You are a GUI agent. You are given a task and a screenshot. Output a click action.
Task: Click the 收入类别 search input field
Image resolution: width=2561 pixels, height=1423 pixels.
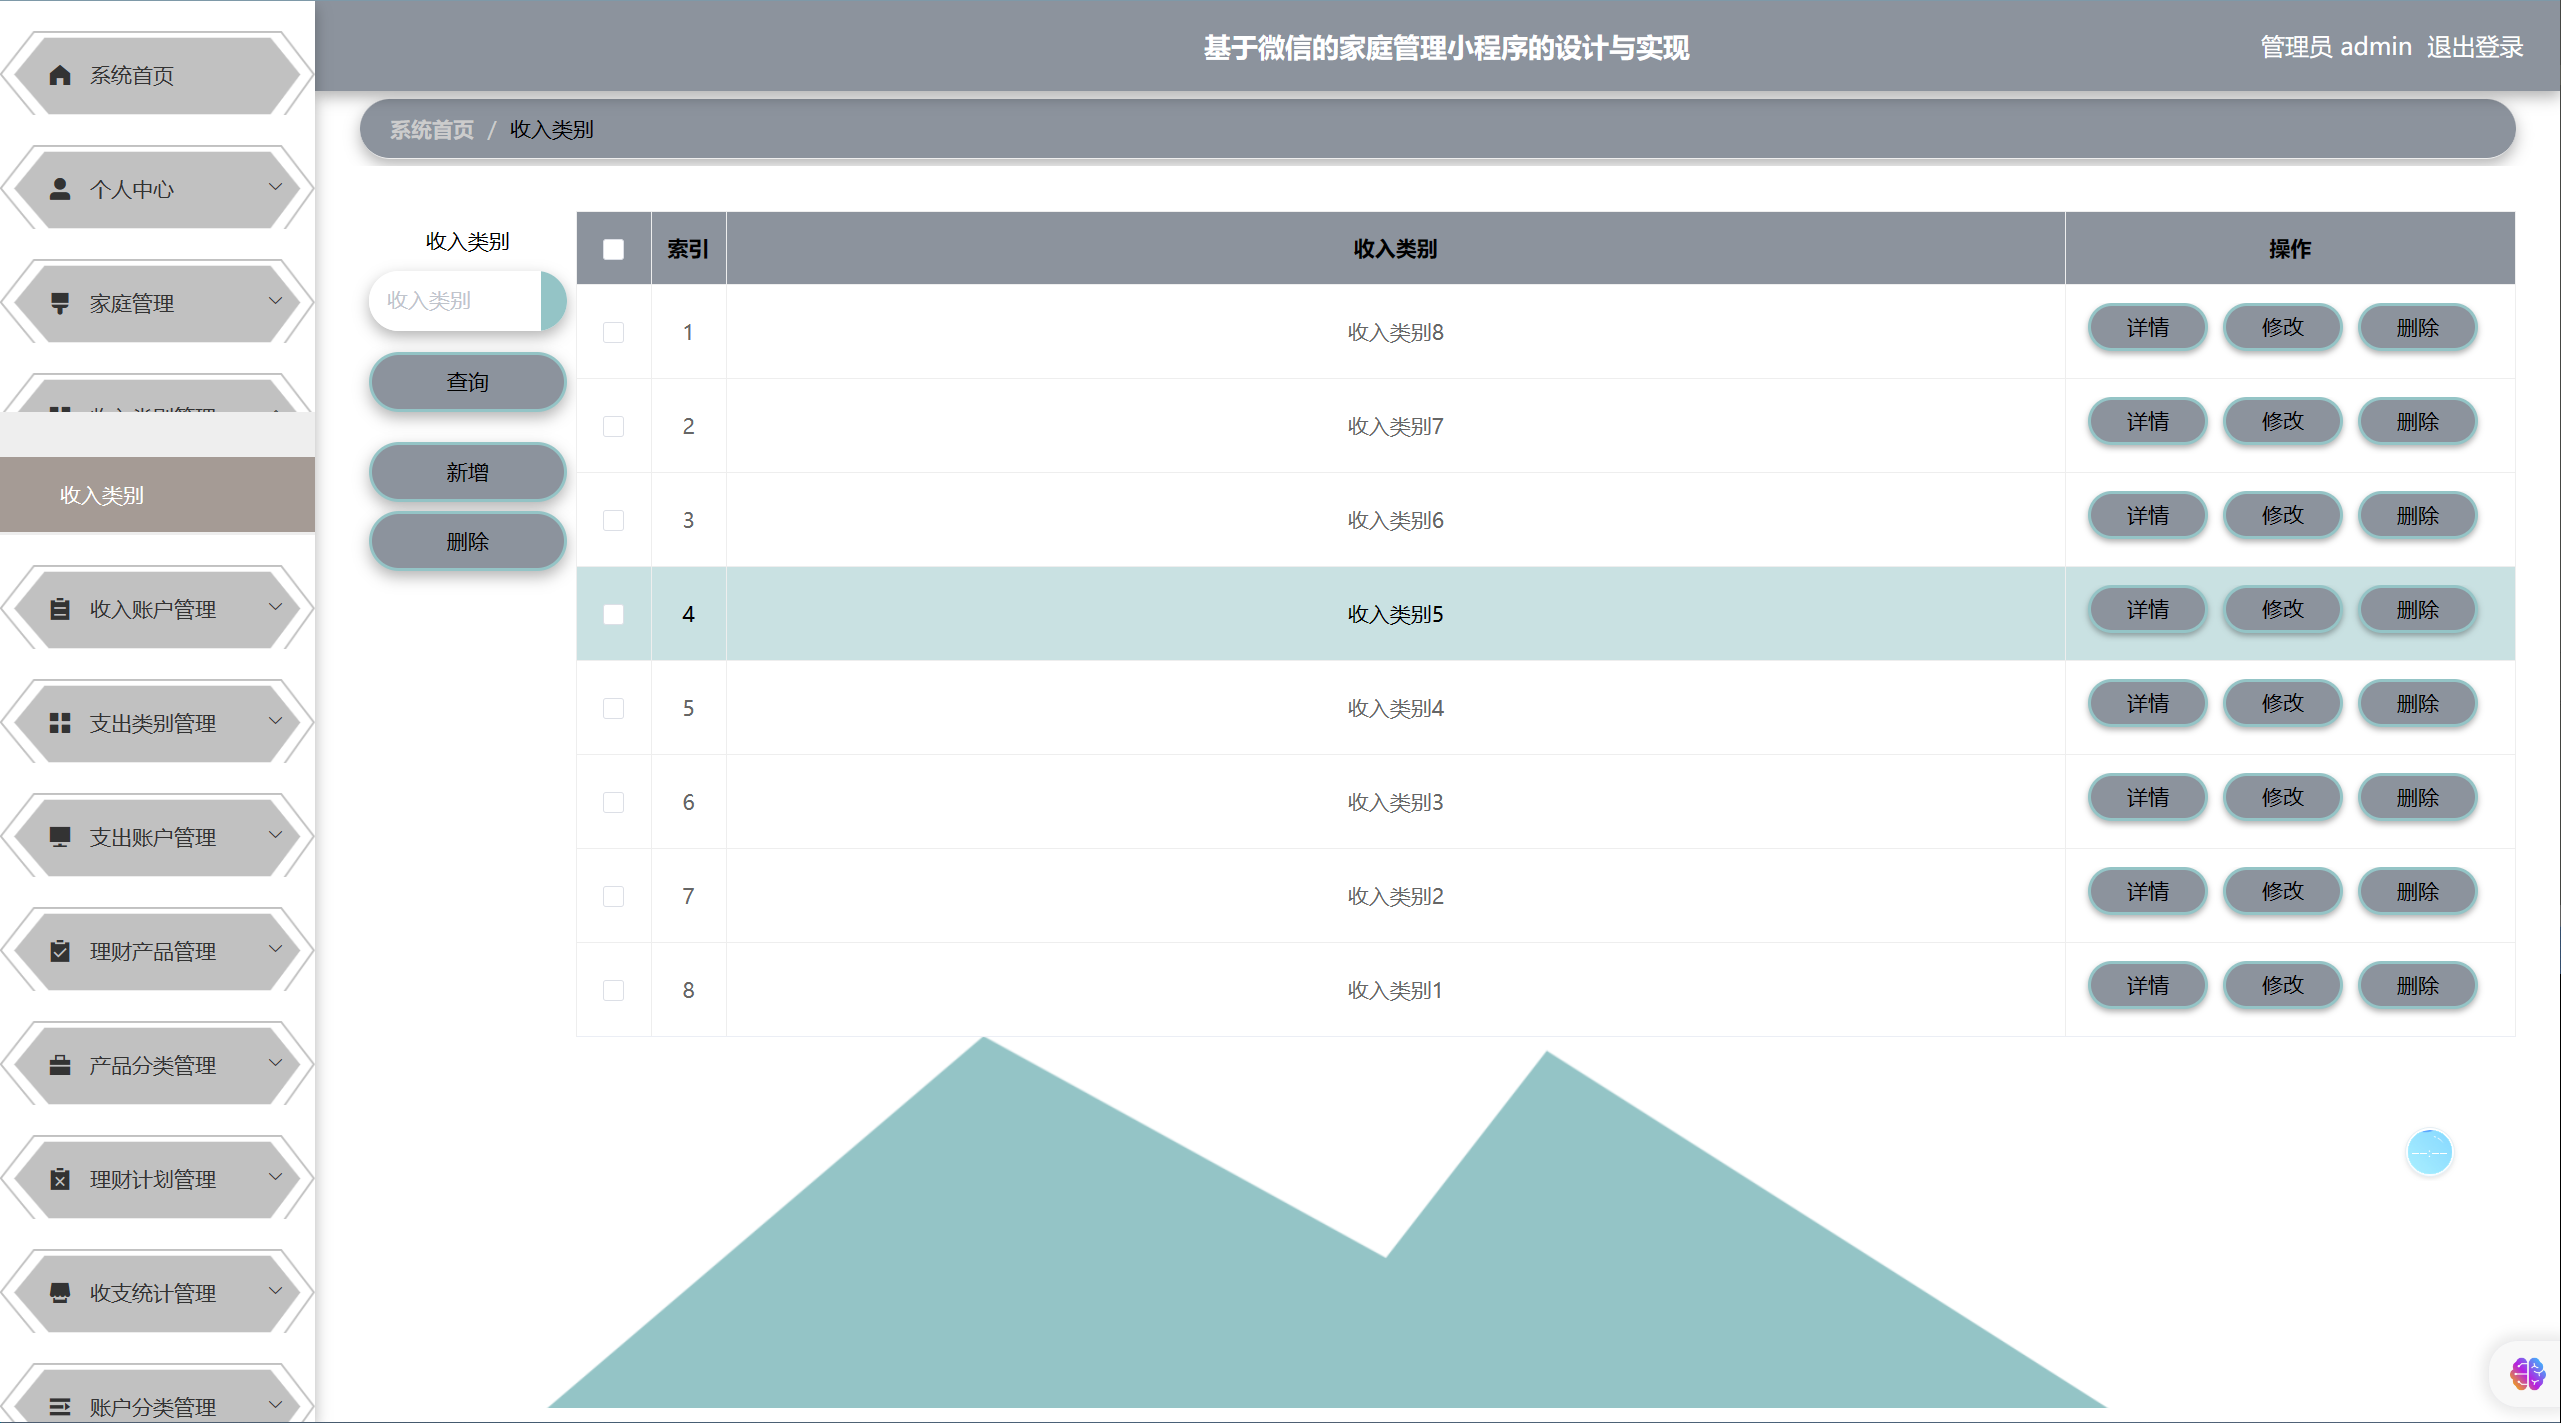pyautogui.click(x=455, y=300)
